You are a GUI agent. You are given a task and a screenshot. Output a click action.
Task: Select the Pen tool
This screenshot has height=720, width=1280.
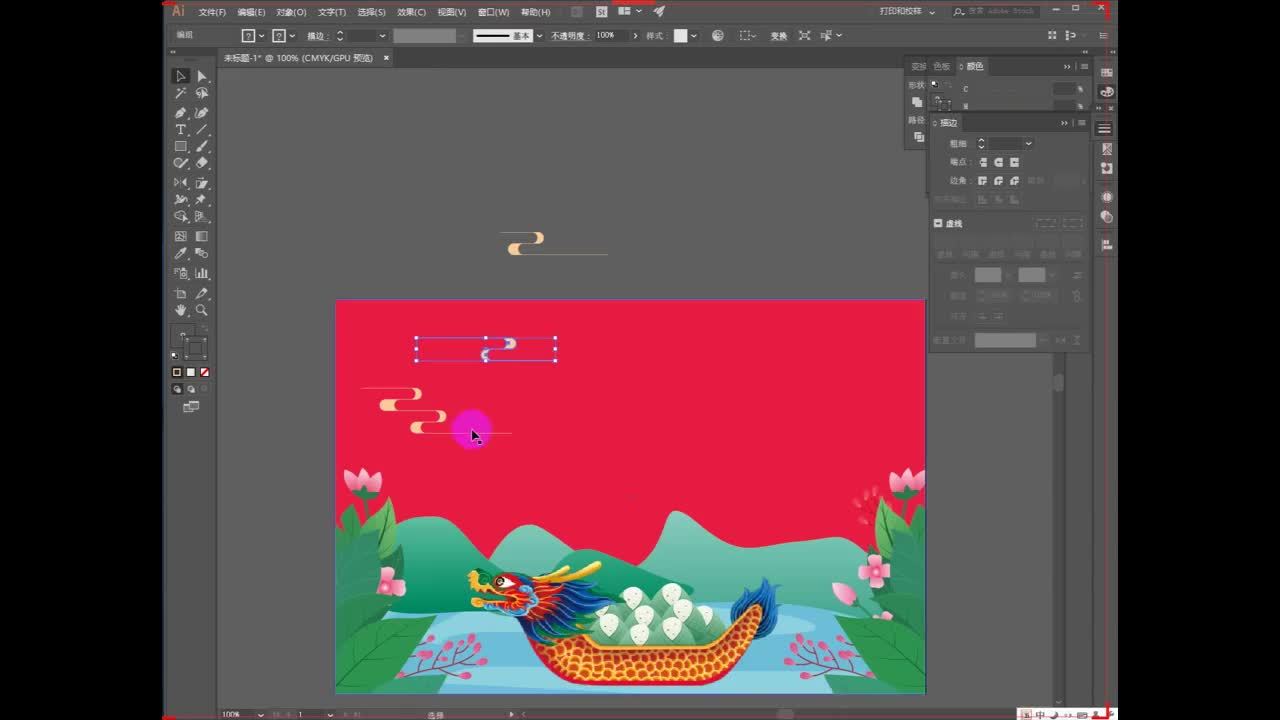point(181,112)
